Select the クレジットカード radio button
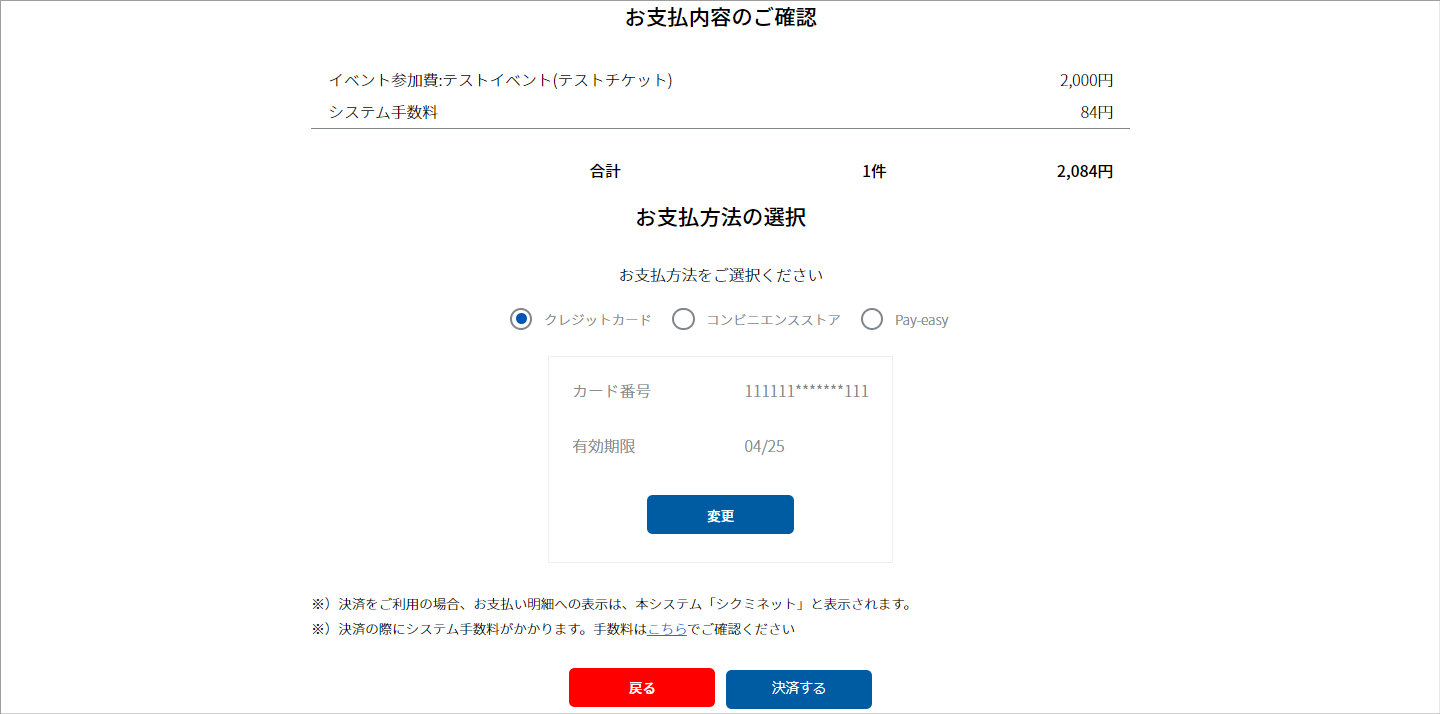 (520, 320)
